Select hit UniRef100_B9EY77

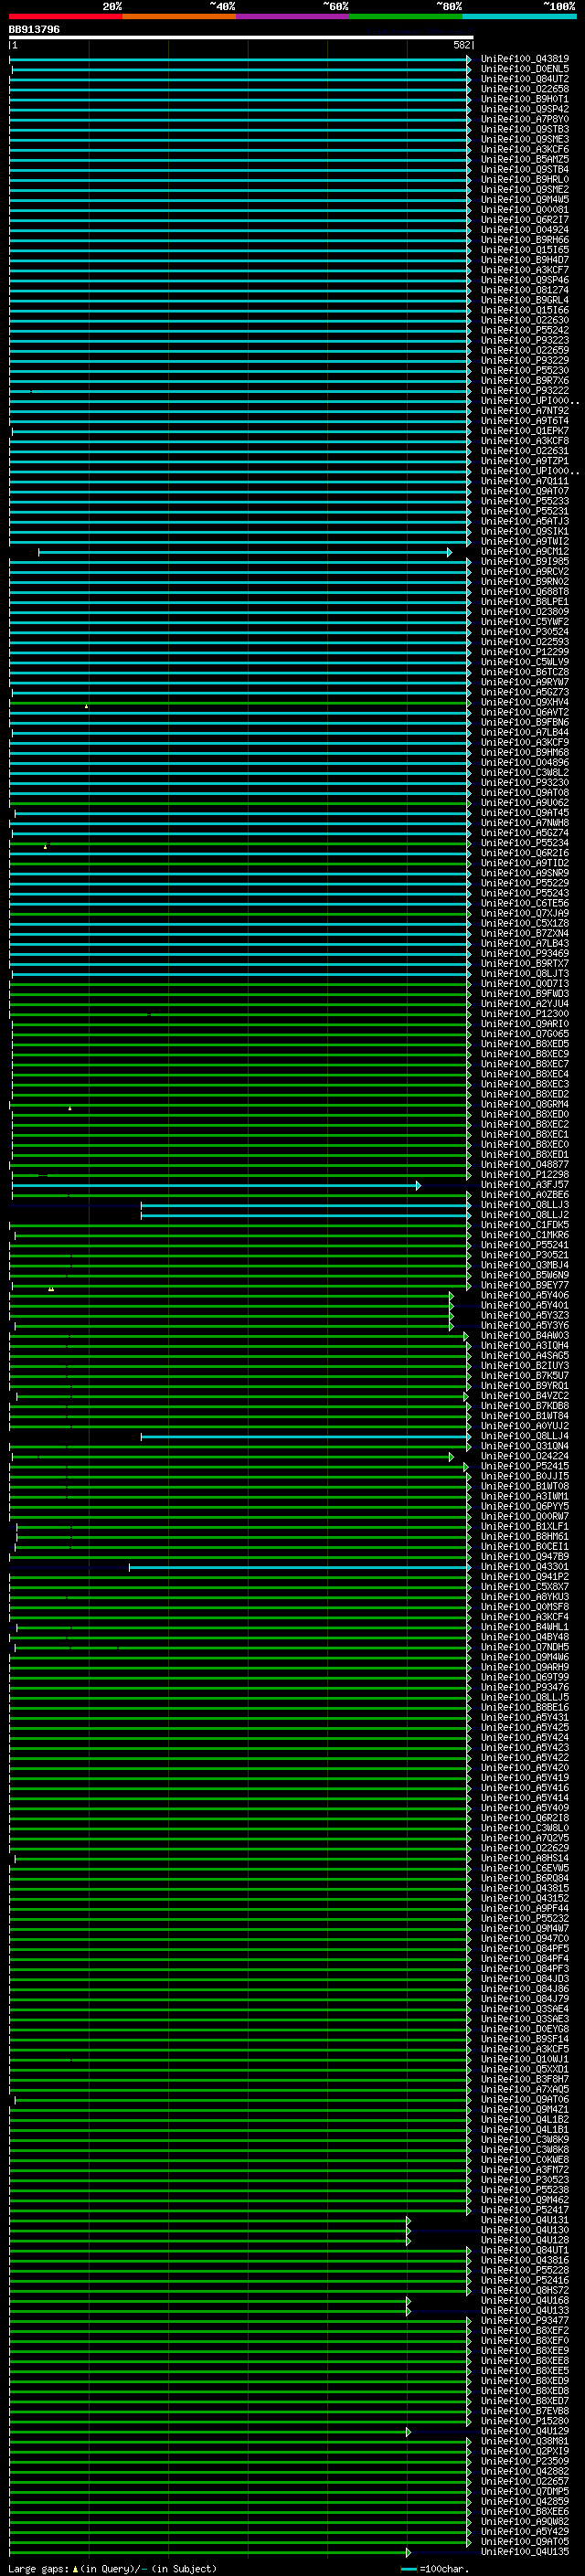[x=525, y=1286]
